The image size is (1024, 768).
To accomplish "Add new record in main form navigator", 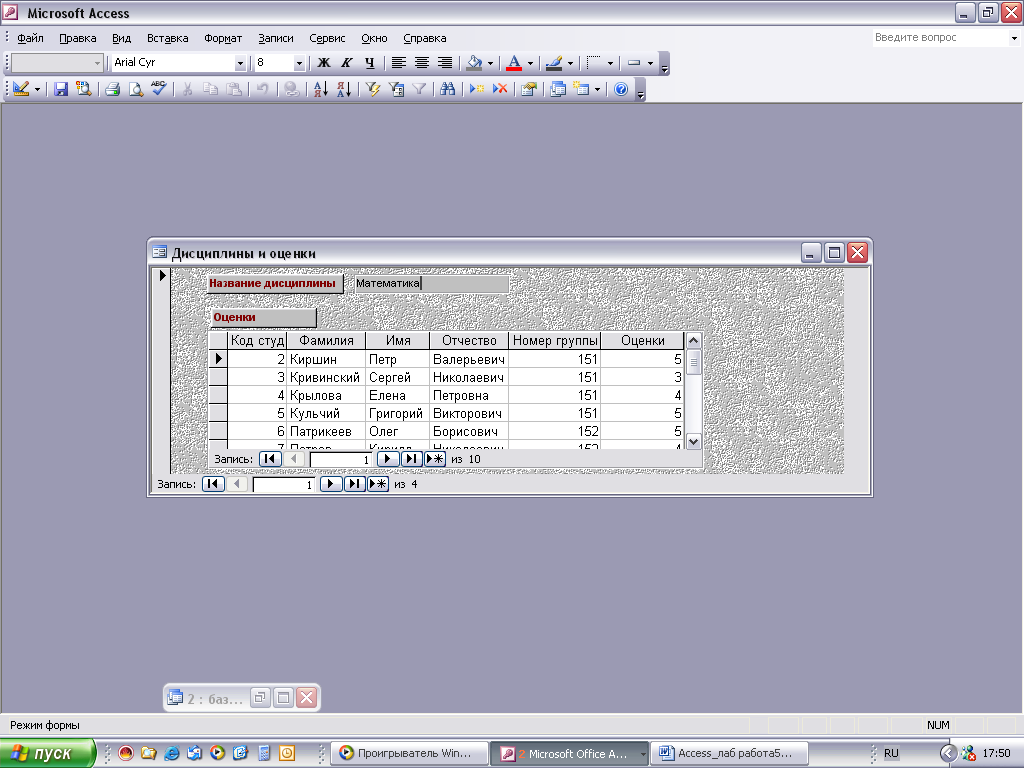I will tap(377, 484).
